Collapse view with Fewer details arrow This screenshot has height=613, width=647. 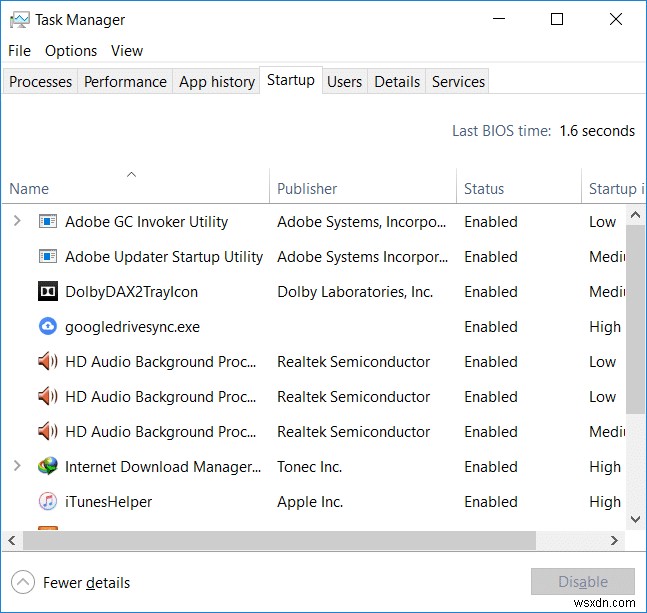(x=22, y=582)
